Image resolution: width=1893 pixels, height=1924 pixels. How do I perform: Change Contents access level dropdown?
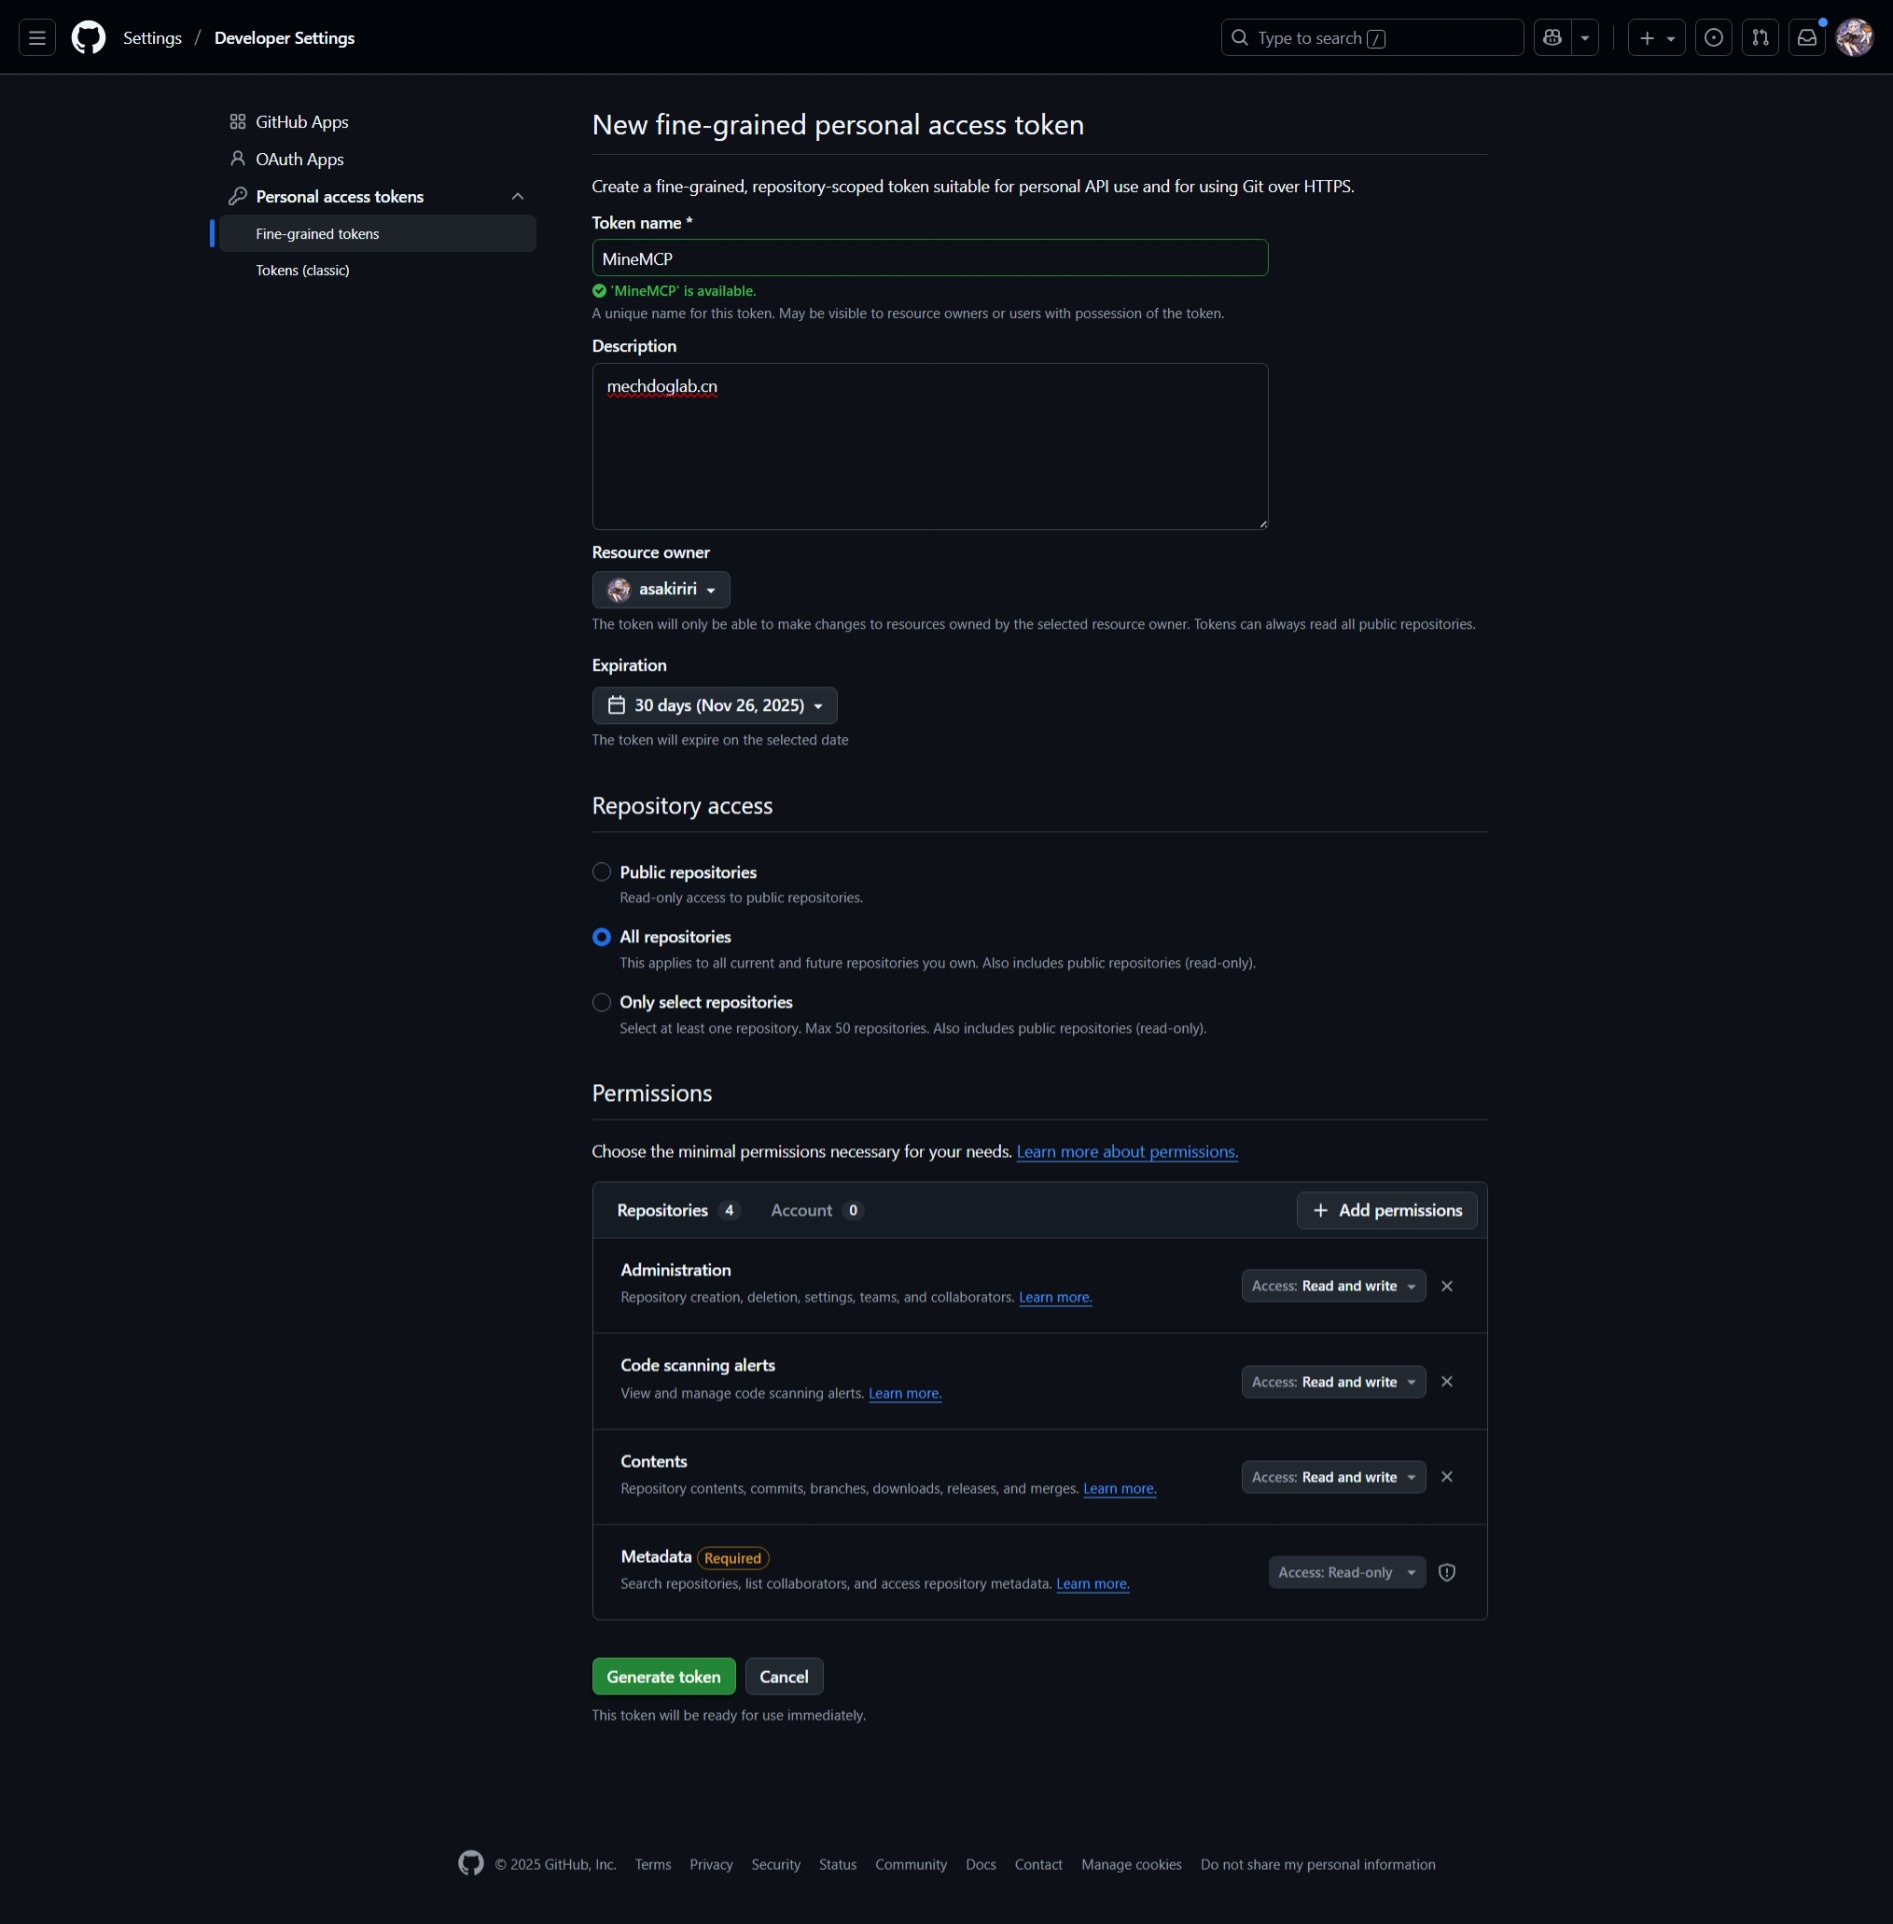[1333, 1477]
